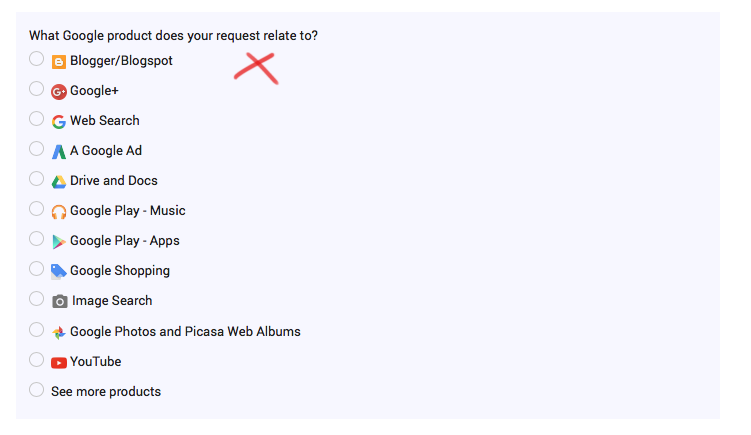Screen dimensions: 751x435
Task: Click the 'Google Photos and Picasa Web Albums' label
Action: [x=185, y=332]
